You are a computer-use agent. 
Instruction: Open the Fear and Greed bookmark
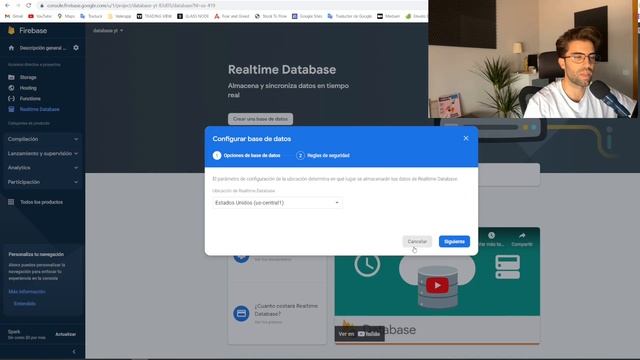pos(232,16)
